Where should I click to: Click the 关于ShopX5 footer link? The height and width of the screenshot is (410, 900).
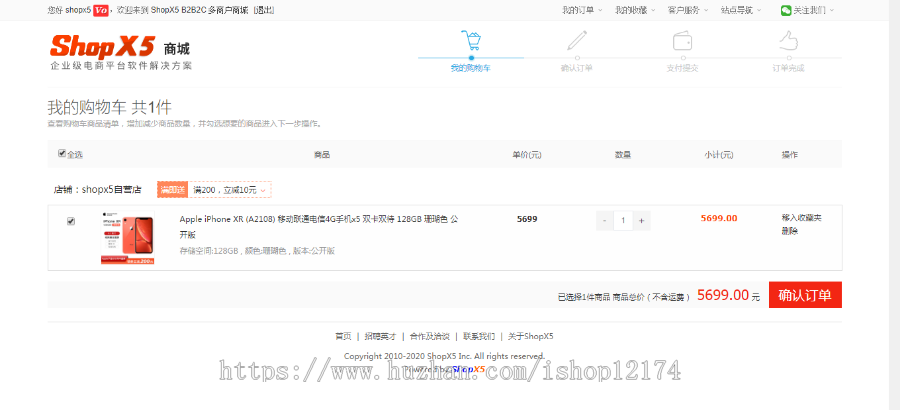[x=531, y=336]
